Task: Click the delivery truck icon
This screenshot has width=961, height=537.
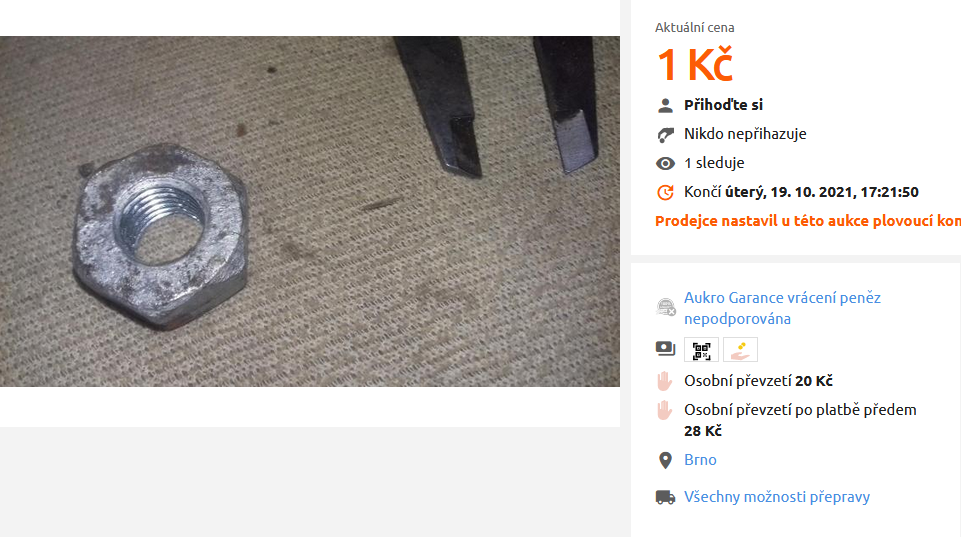Action: click(x=665, y=497)
